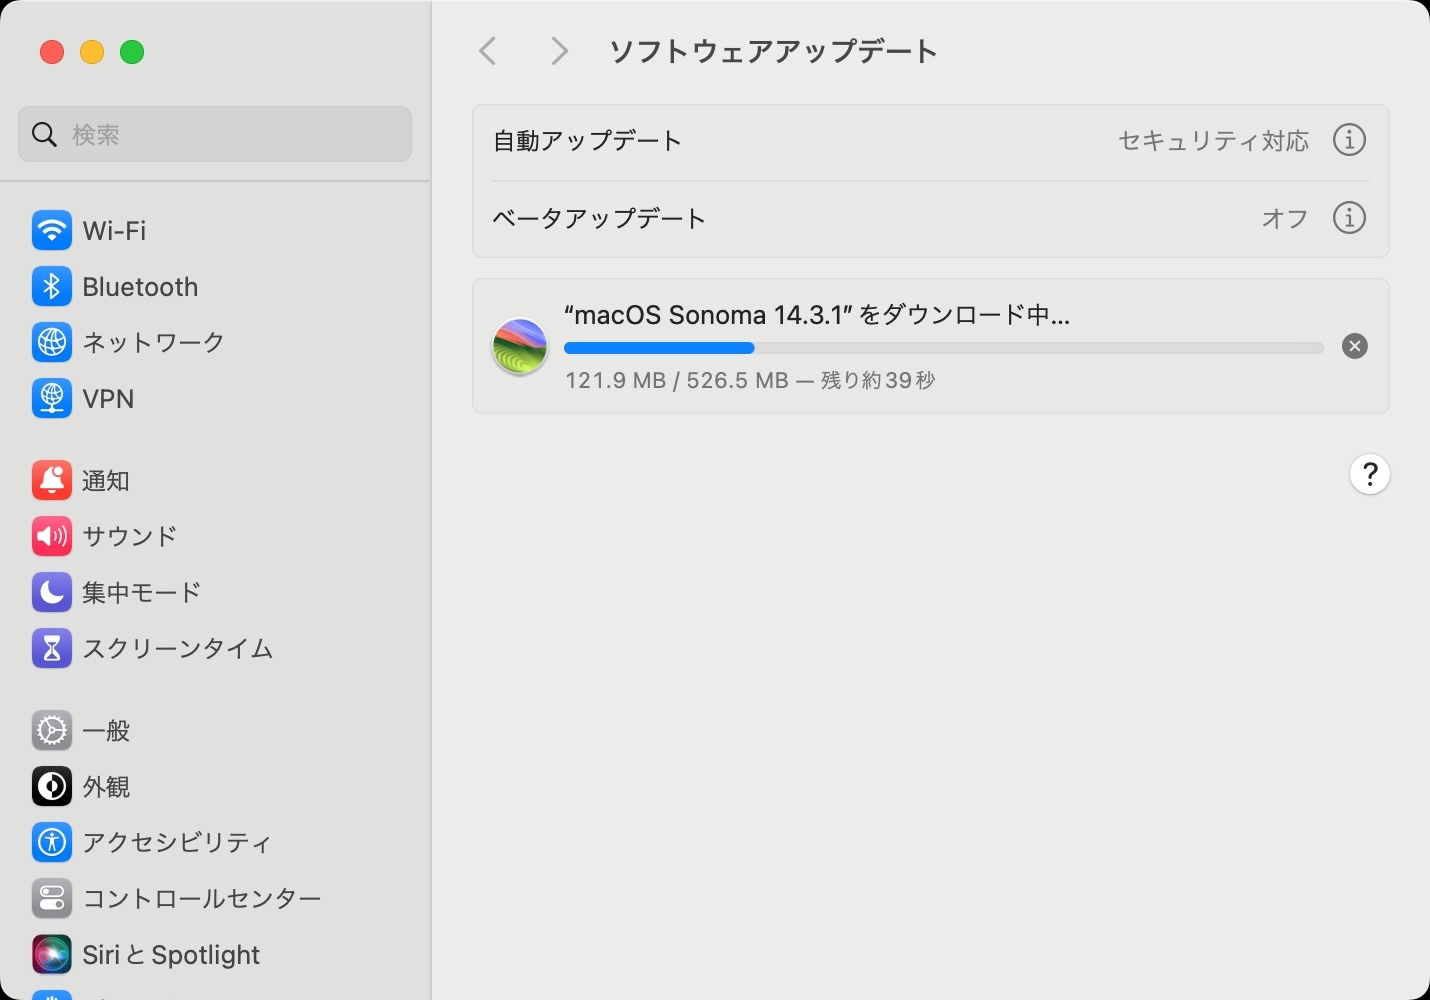Open the Bluetooth icon in sidebar
The width and height of the screenshot is (1430, 1000).
[51, 287]
